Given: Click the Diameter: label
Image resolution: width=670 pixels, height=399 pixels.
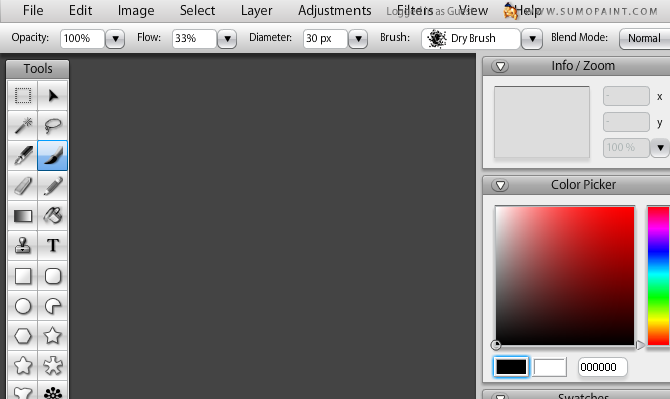Looking at the screenshot, I should 270,38.
